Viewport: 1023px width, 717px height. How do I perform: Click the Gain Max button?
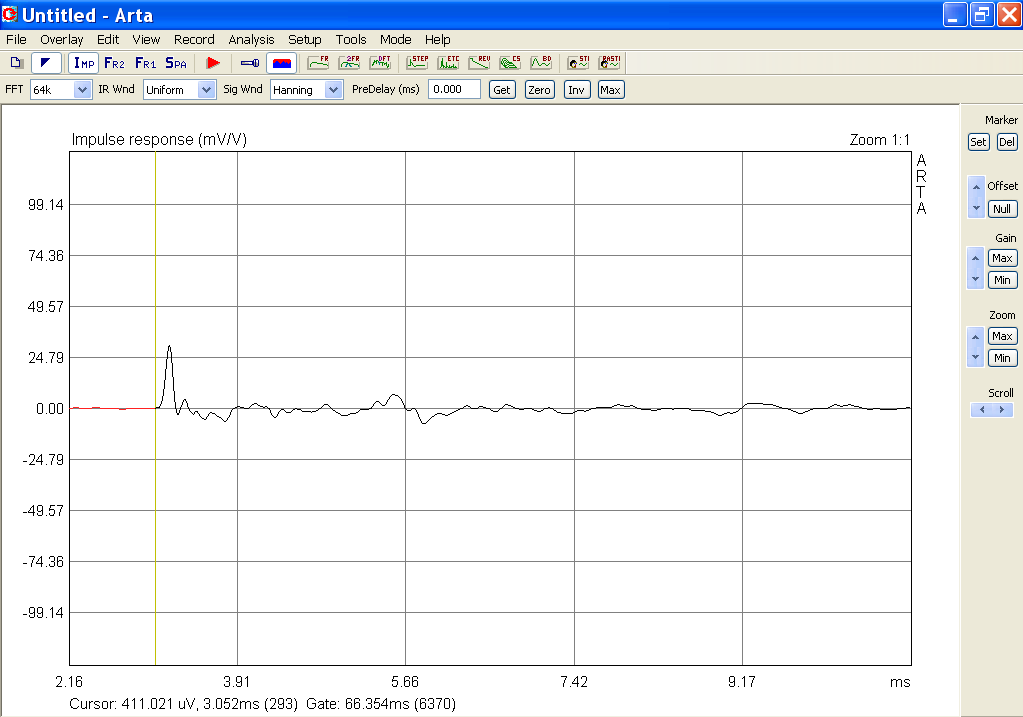(x=1002, y=258)
